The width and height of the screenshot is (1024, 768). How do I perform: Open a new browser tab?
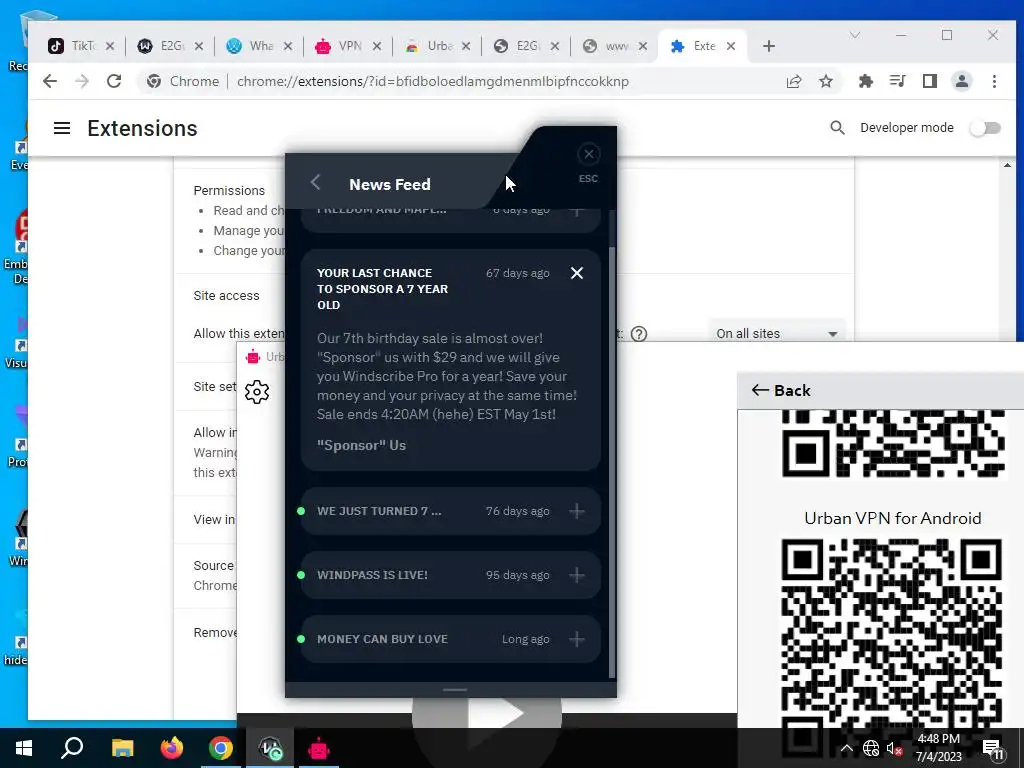769,46
